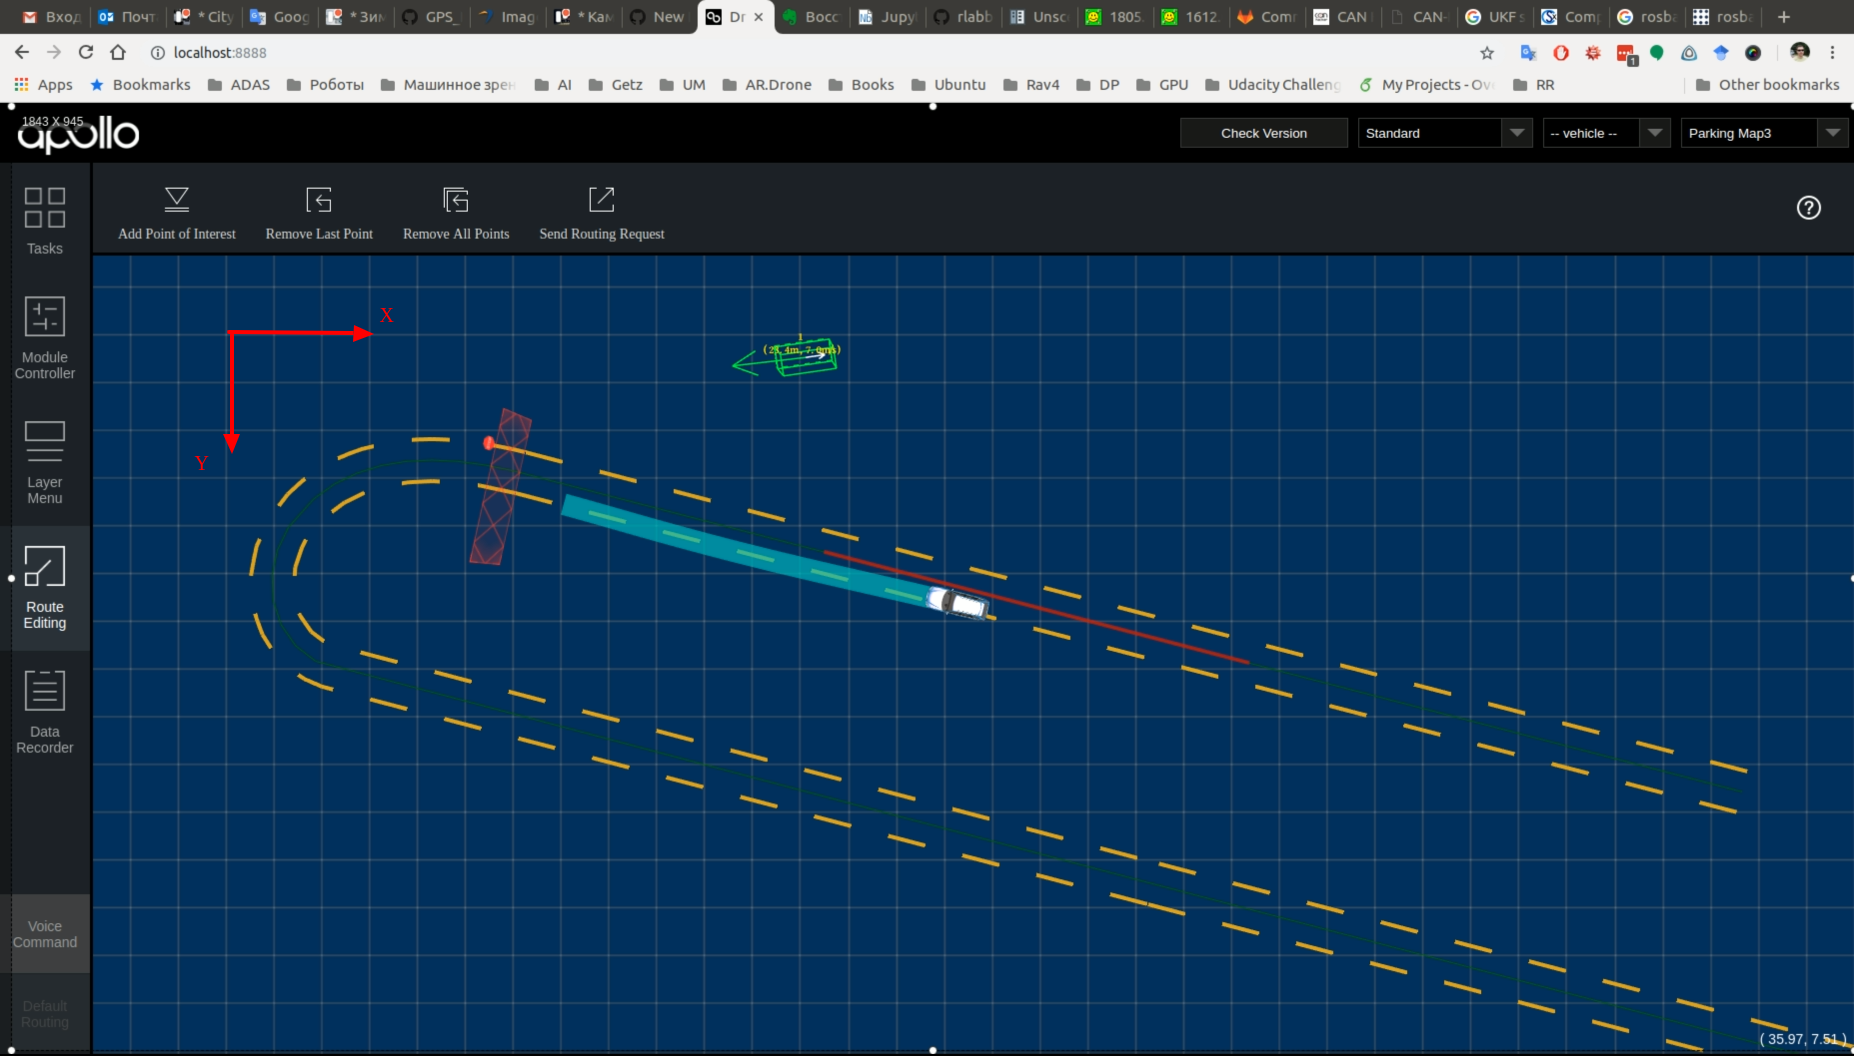The image size is (1854, 1056).
Task: Open Udacity Challenge bookmarks folder
Action: point(1273,85)
